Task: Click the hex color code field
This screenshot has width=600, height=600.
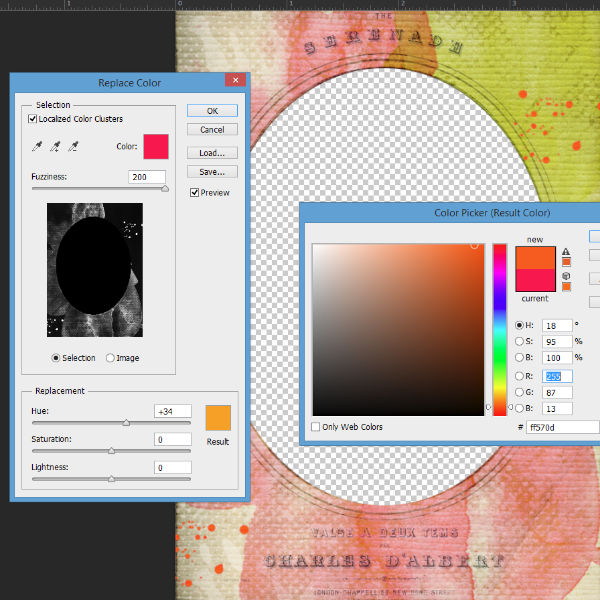Action: pos(563,427)
